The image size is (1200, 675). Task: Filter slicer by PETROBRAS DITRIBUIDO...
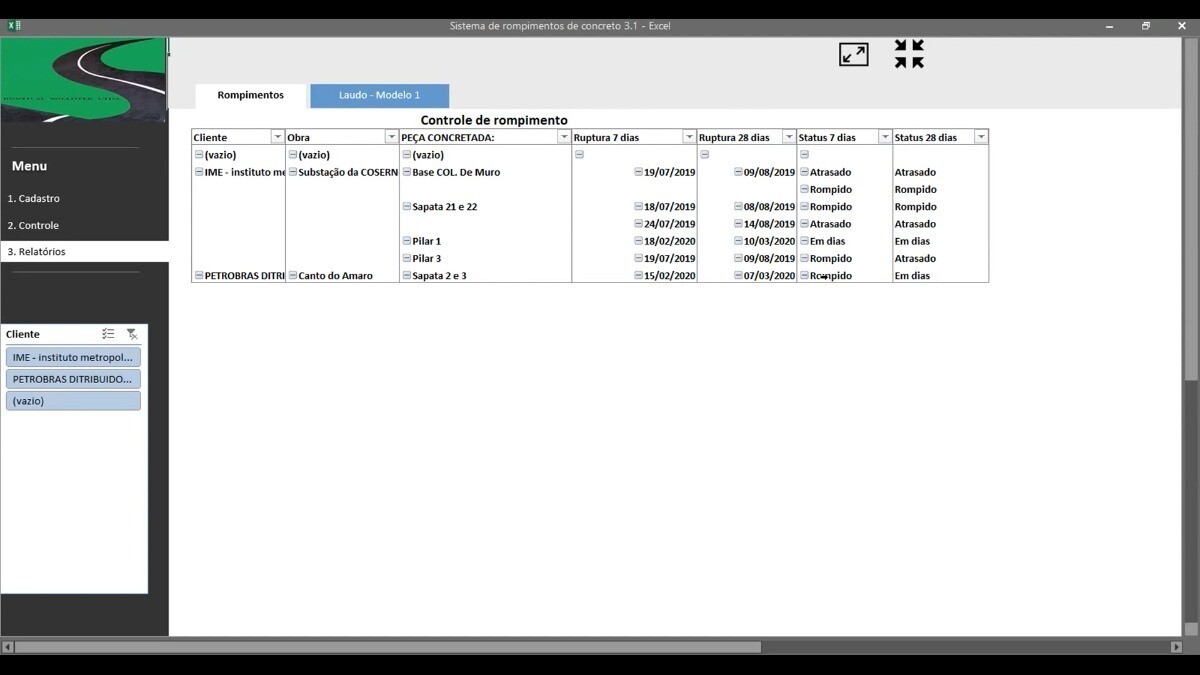73,379
